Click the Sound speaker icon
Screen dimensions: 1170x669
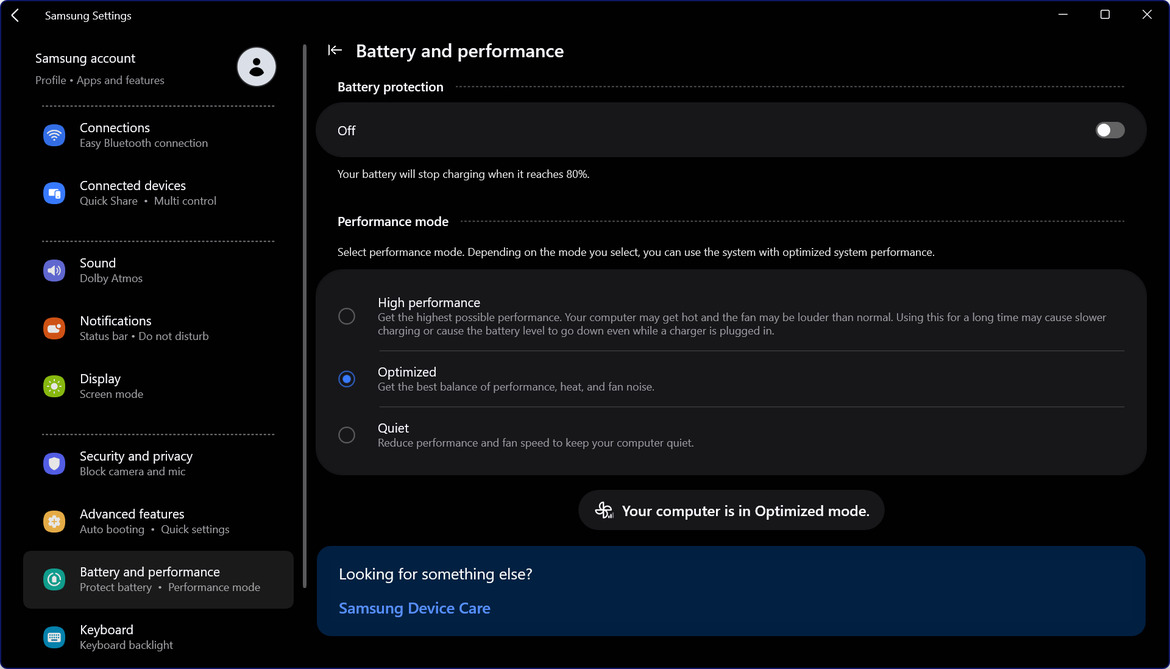[x=54, y=270]
